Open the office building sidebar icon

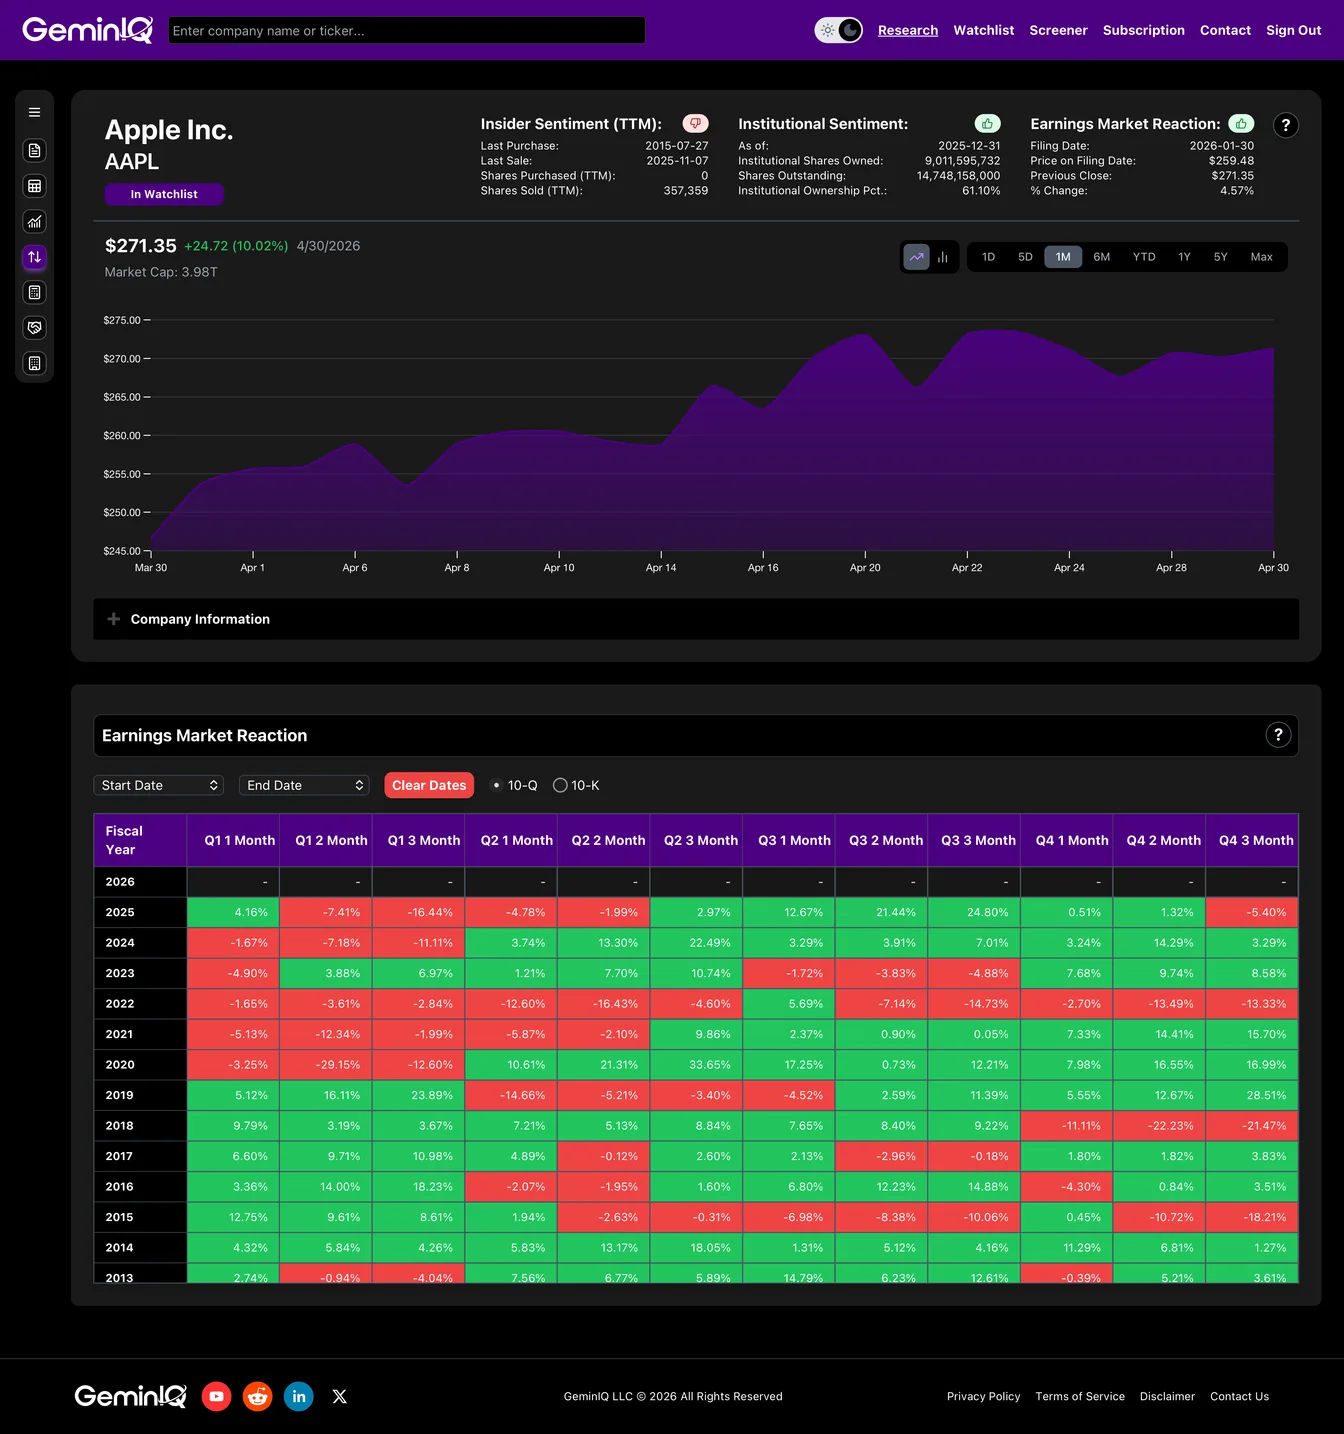(x=34, y=363)
